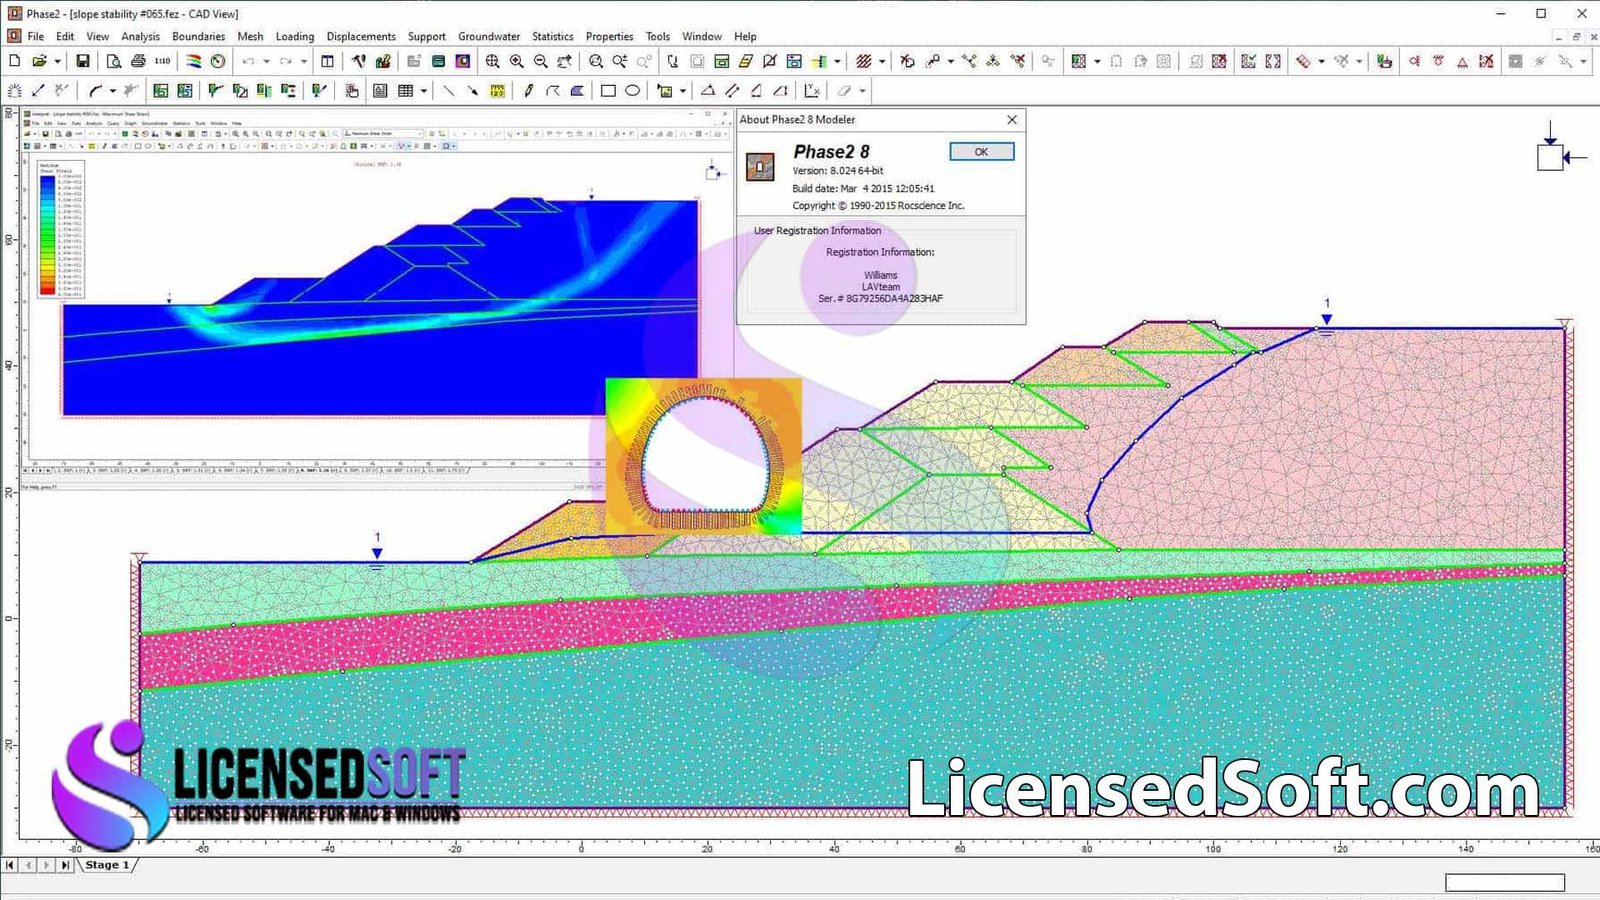
Task: Open the Interpret rainbow-lines icon
Action: pos(194,61)
